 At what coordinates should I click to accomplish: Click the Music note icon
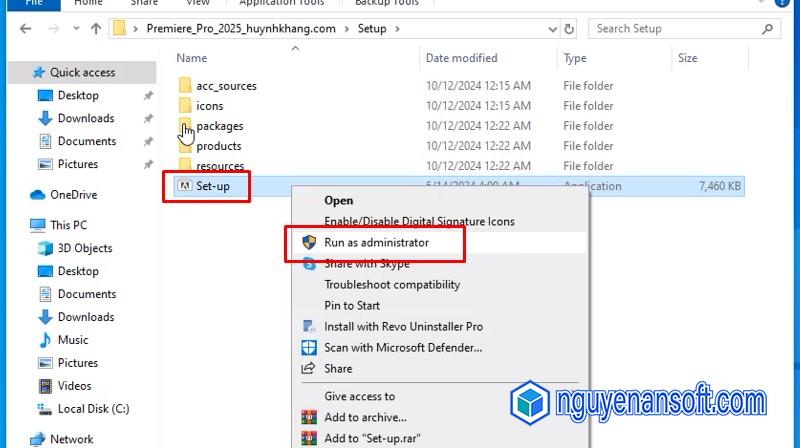[x=45, y=340]
